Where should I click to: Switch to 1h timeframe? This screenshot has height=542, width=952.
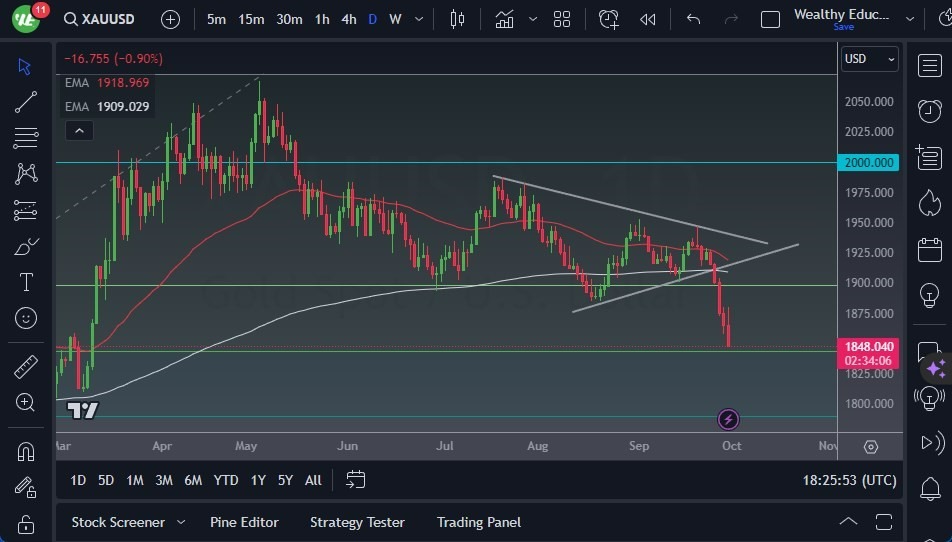point(322,19)
